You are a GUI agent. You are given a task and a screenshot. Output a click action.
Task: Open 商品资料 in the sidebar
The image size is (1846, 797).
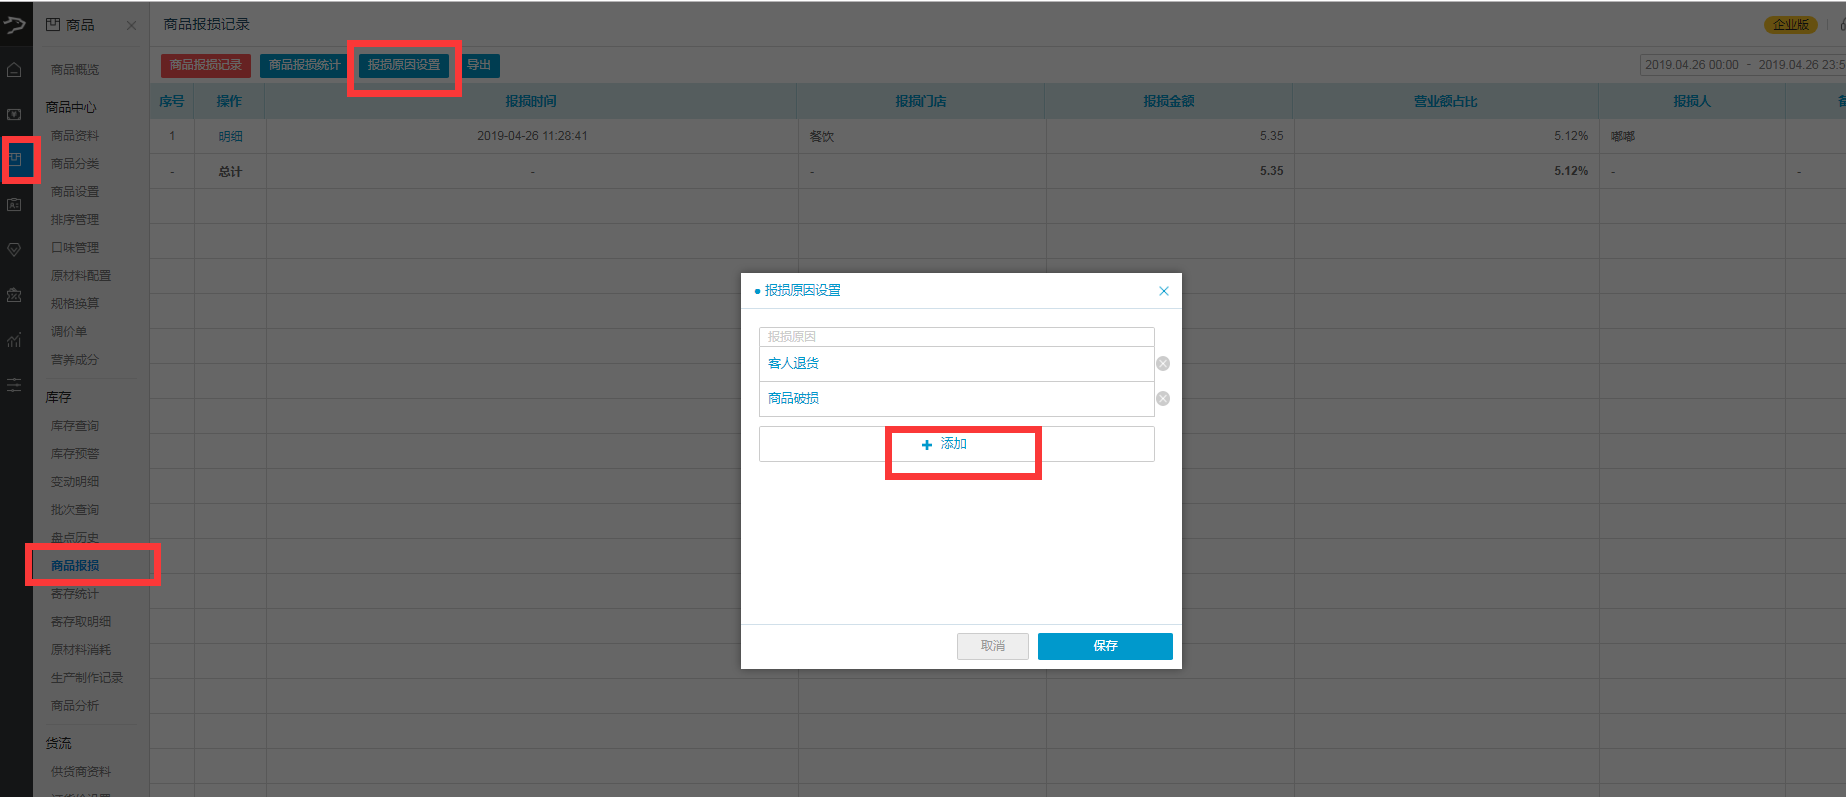click(x=75, y=136)
